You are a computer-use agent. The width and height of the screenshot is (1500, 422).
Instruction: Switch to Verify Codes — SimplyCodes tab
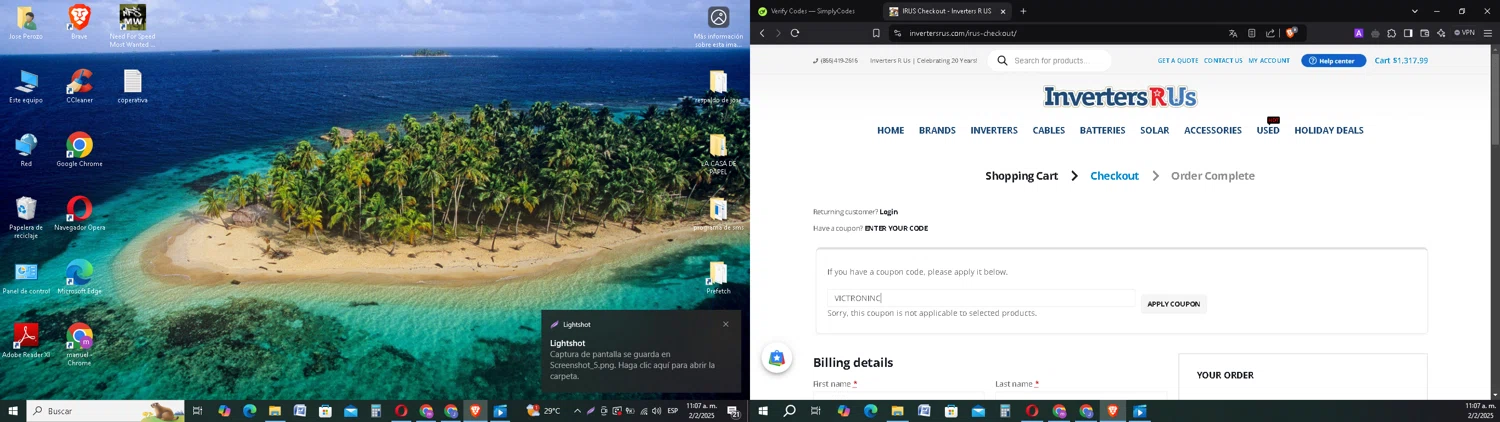(x=812, y=11)
